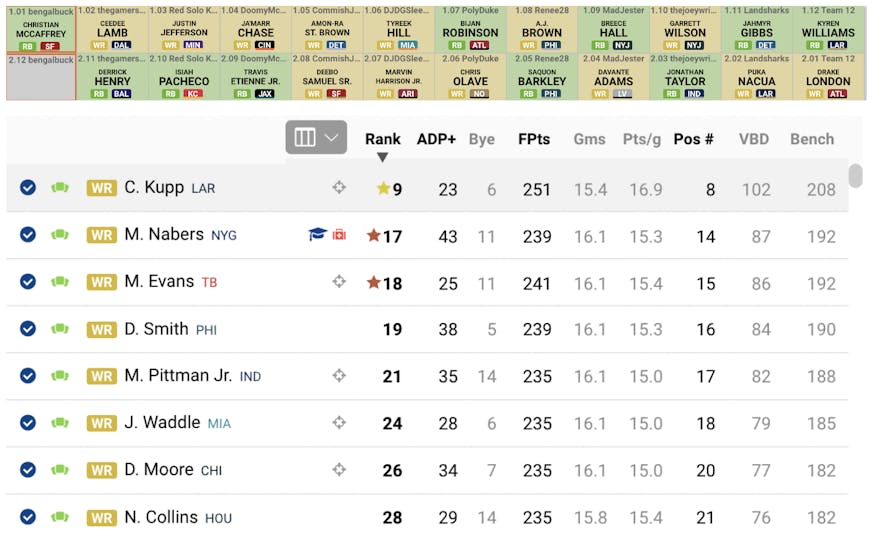Click the rookie graduation cap icon for M. Nabers
885x541 pixels.
tap(317, 234)
